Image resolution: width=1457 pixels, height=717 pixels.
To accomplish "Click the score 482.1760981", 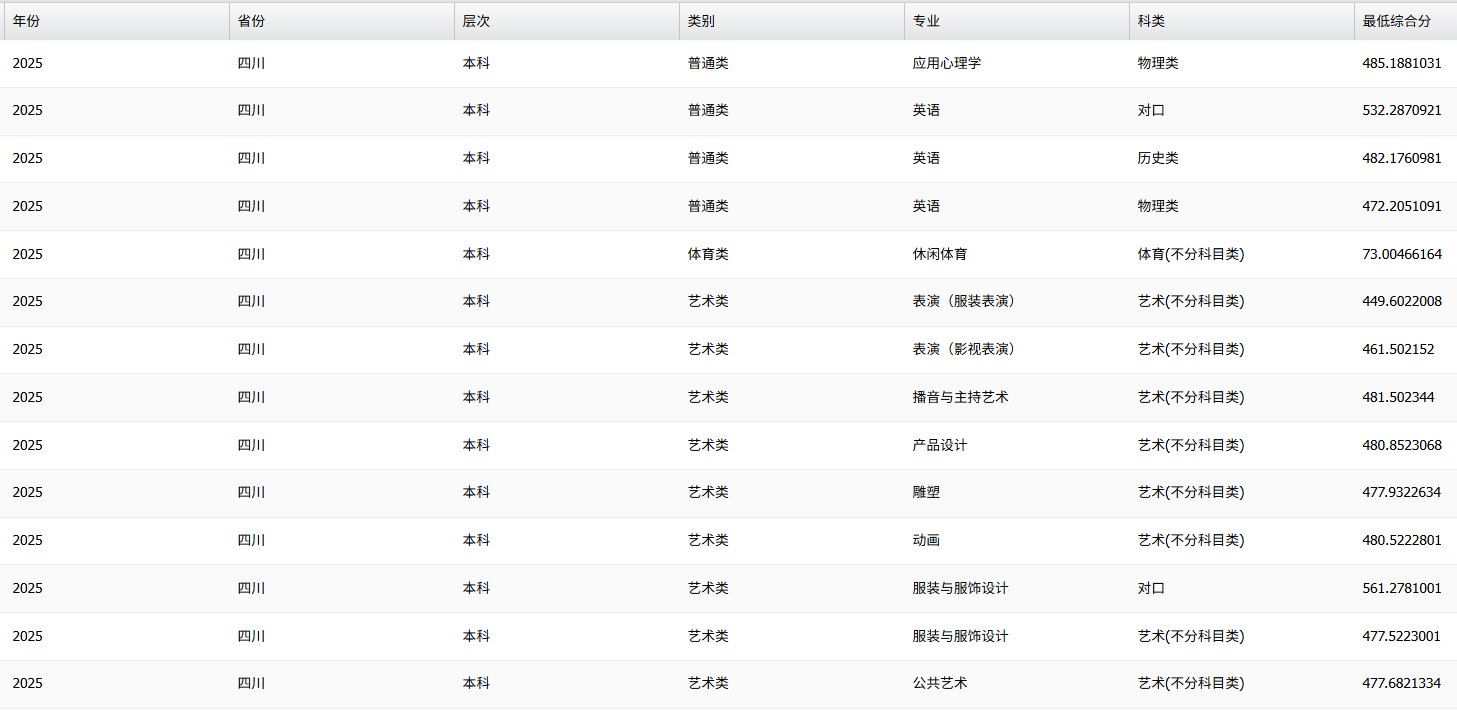I will tap(1402, 158).
